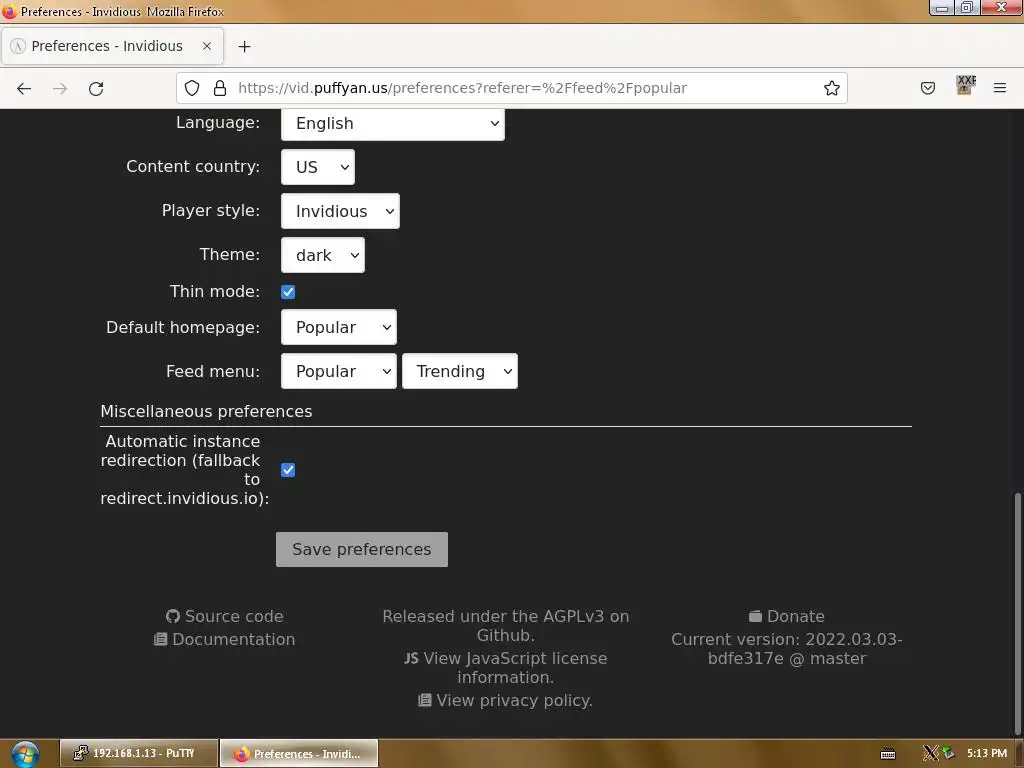Restore down the Firefox window
The height and width of the screenshot is (768, 1024).
click(x=967, y=8)
